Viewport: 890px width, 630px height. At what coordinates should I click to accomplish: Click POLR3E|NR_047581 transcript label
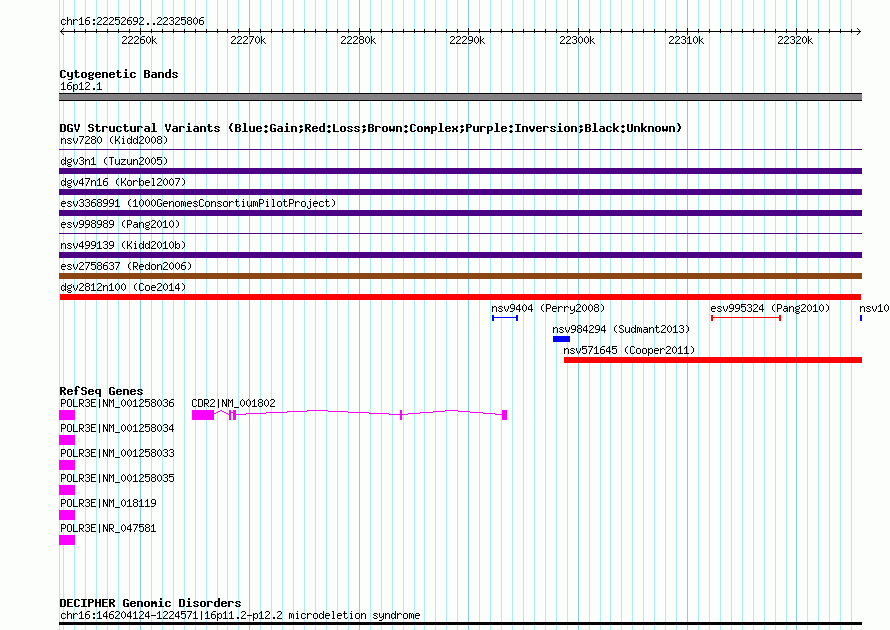[108, 528]
